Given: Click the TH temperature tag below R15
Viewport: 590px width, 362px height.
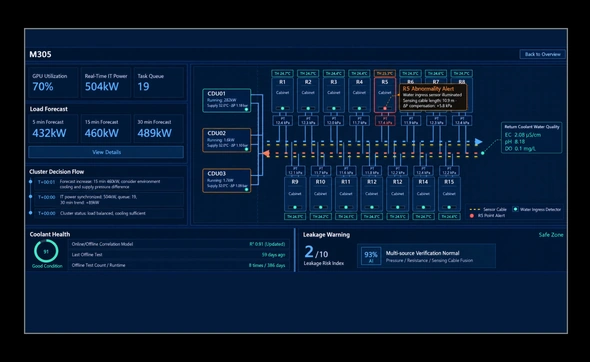Looking at the screenshot, I should (449, 216).
